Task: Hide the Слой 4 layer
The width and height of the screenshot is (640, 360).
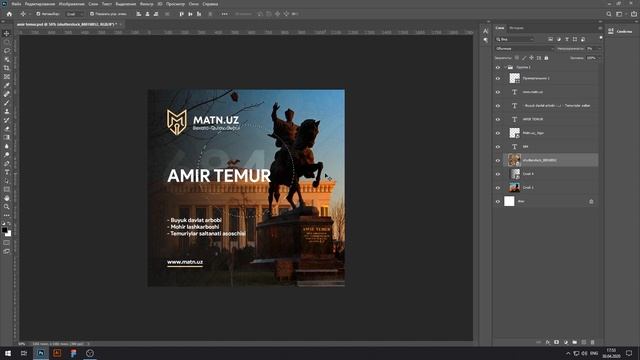Action: (498, 174)
